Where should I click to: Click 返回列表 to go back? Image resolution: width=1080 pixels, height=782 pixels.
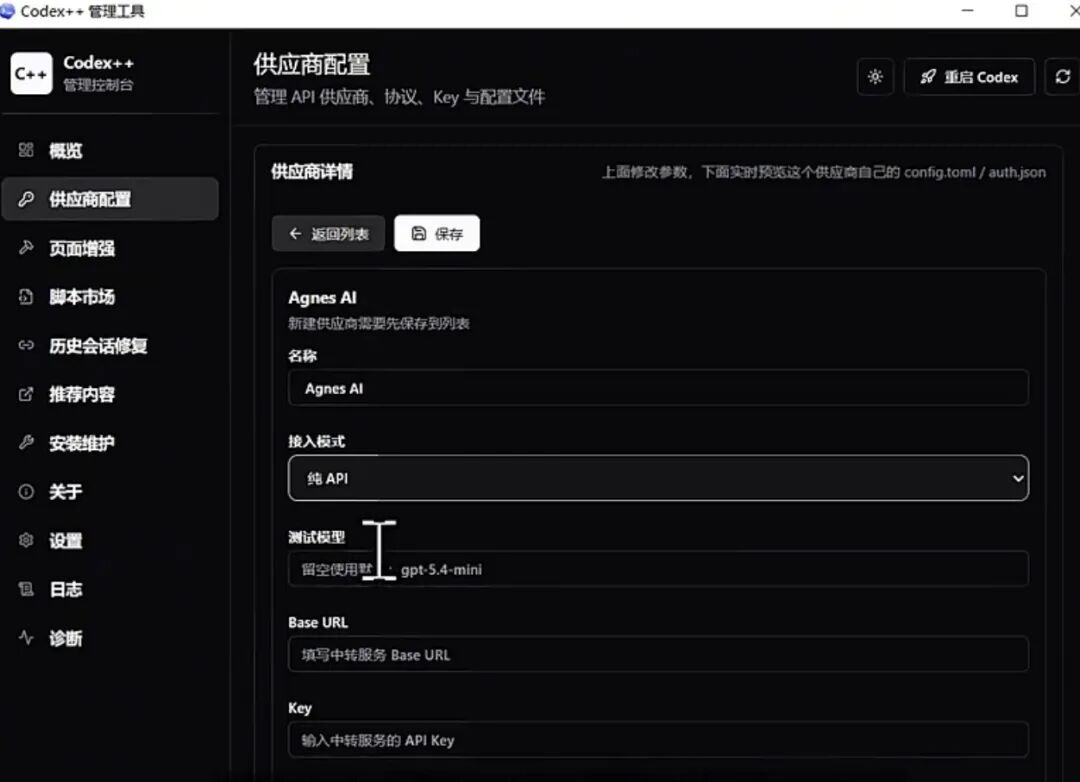pyautogui.click(x=328, y=234)
